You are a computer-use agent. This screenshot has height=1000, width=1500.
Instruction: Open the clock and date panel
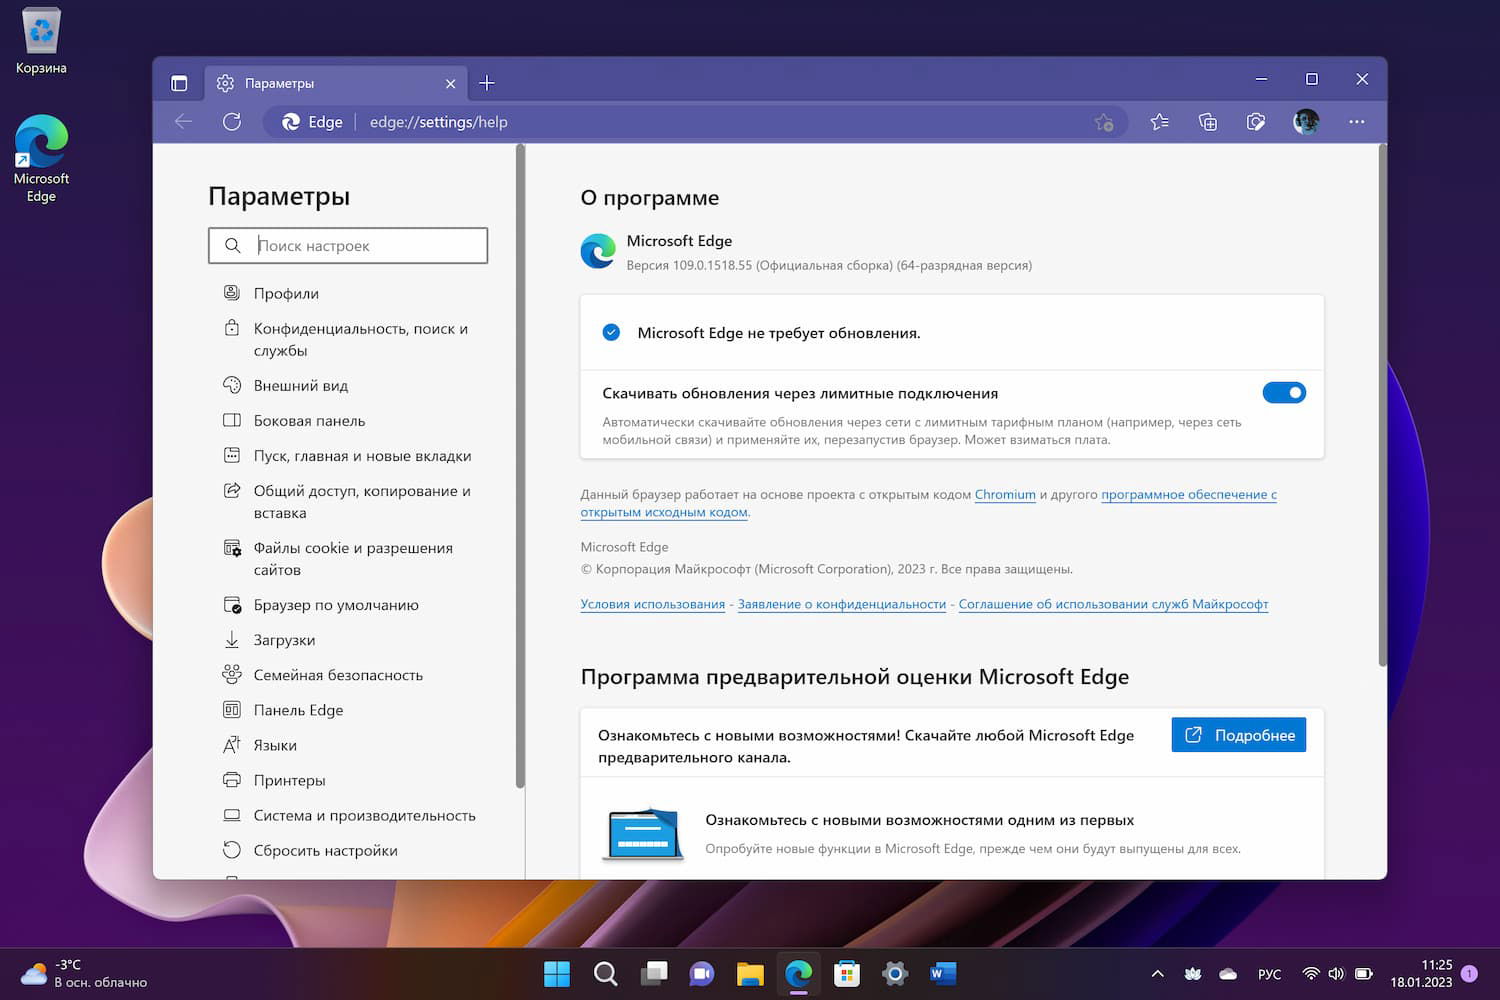(1421, 973)
